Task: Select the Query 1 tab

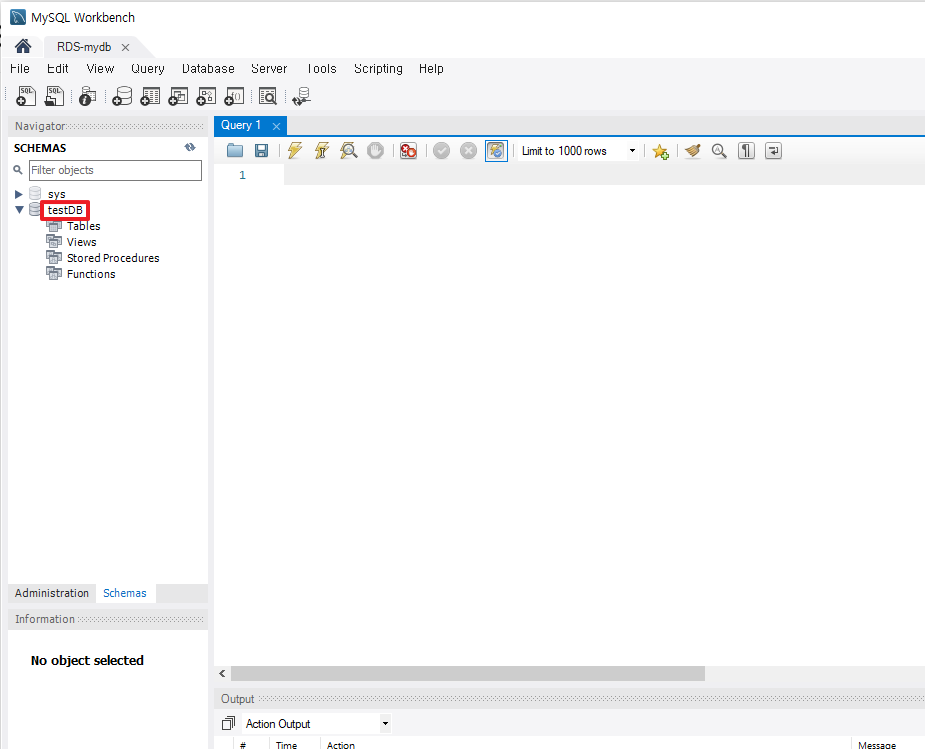Action: pyautogui.click(x=241, y=125)
